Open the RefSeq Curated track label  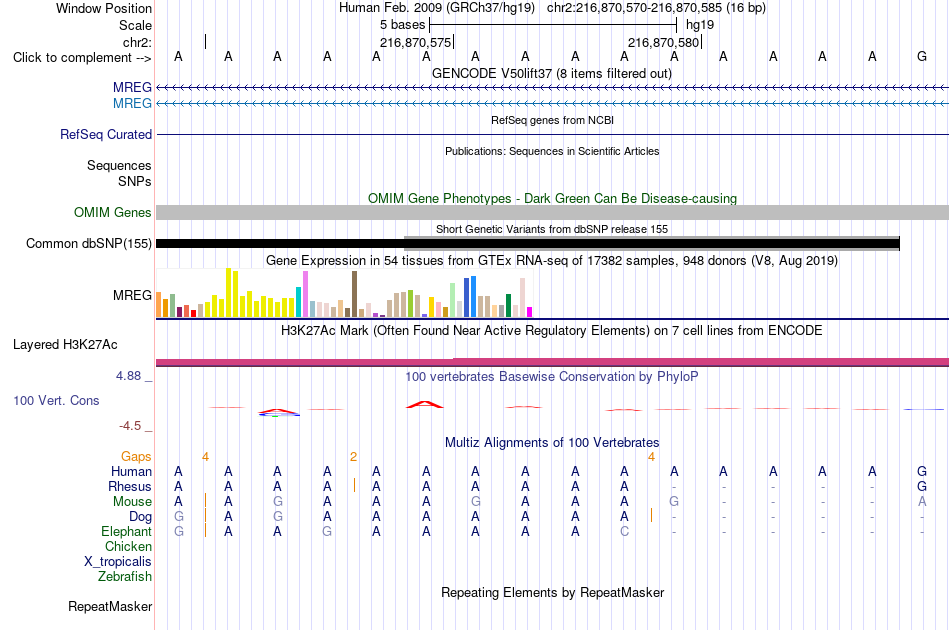pos(106,134)
